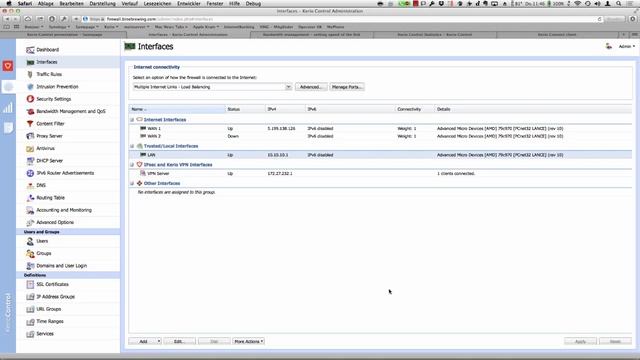Sort by the Name column header
Viewport: 640px width, 360px height.
tap(177, 109)
